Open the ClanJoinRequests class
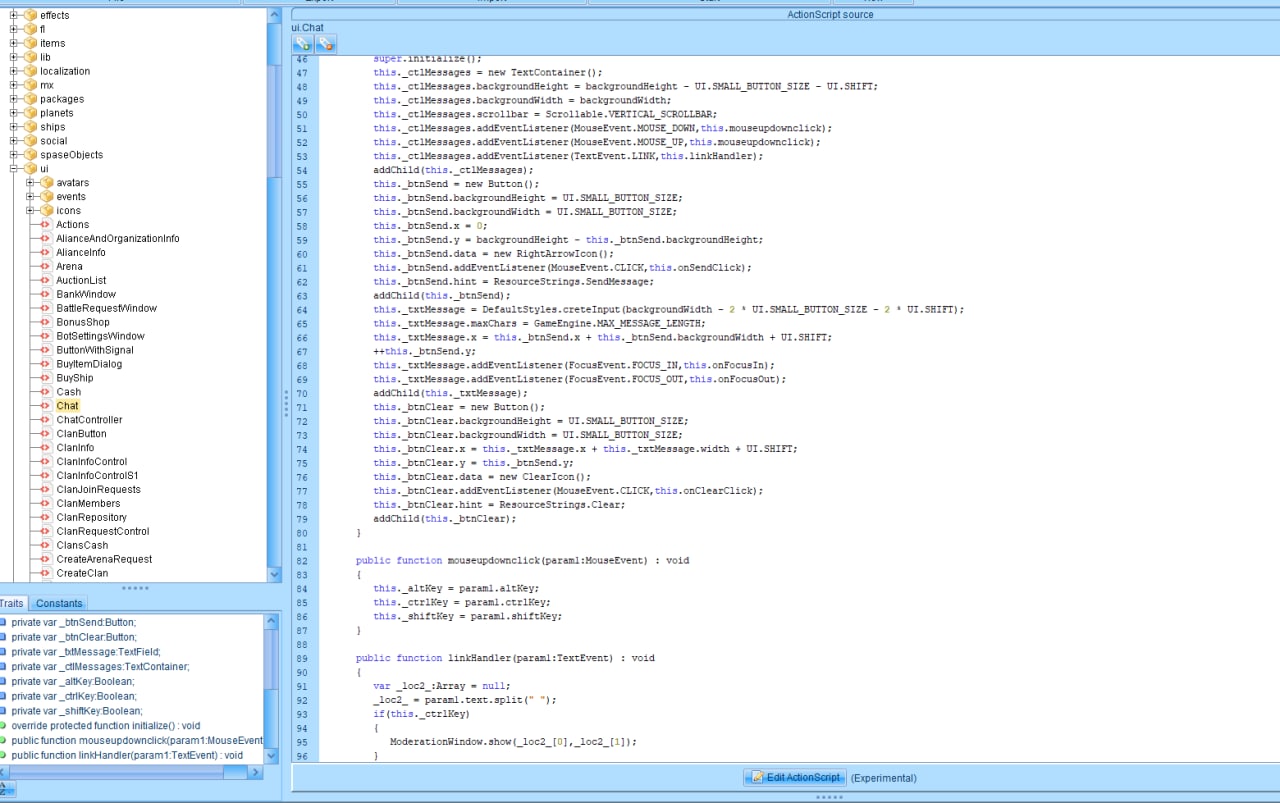Viewport: 1280px width, 803px height. [99, 490]
